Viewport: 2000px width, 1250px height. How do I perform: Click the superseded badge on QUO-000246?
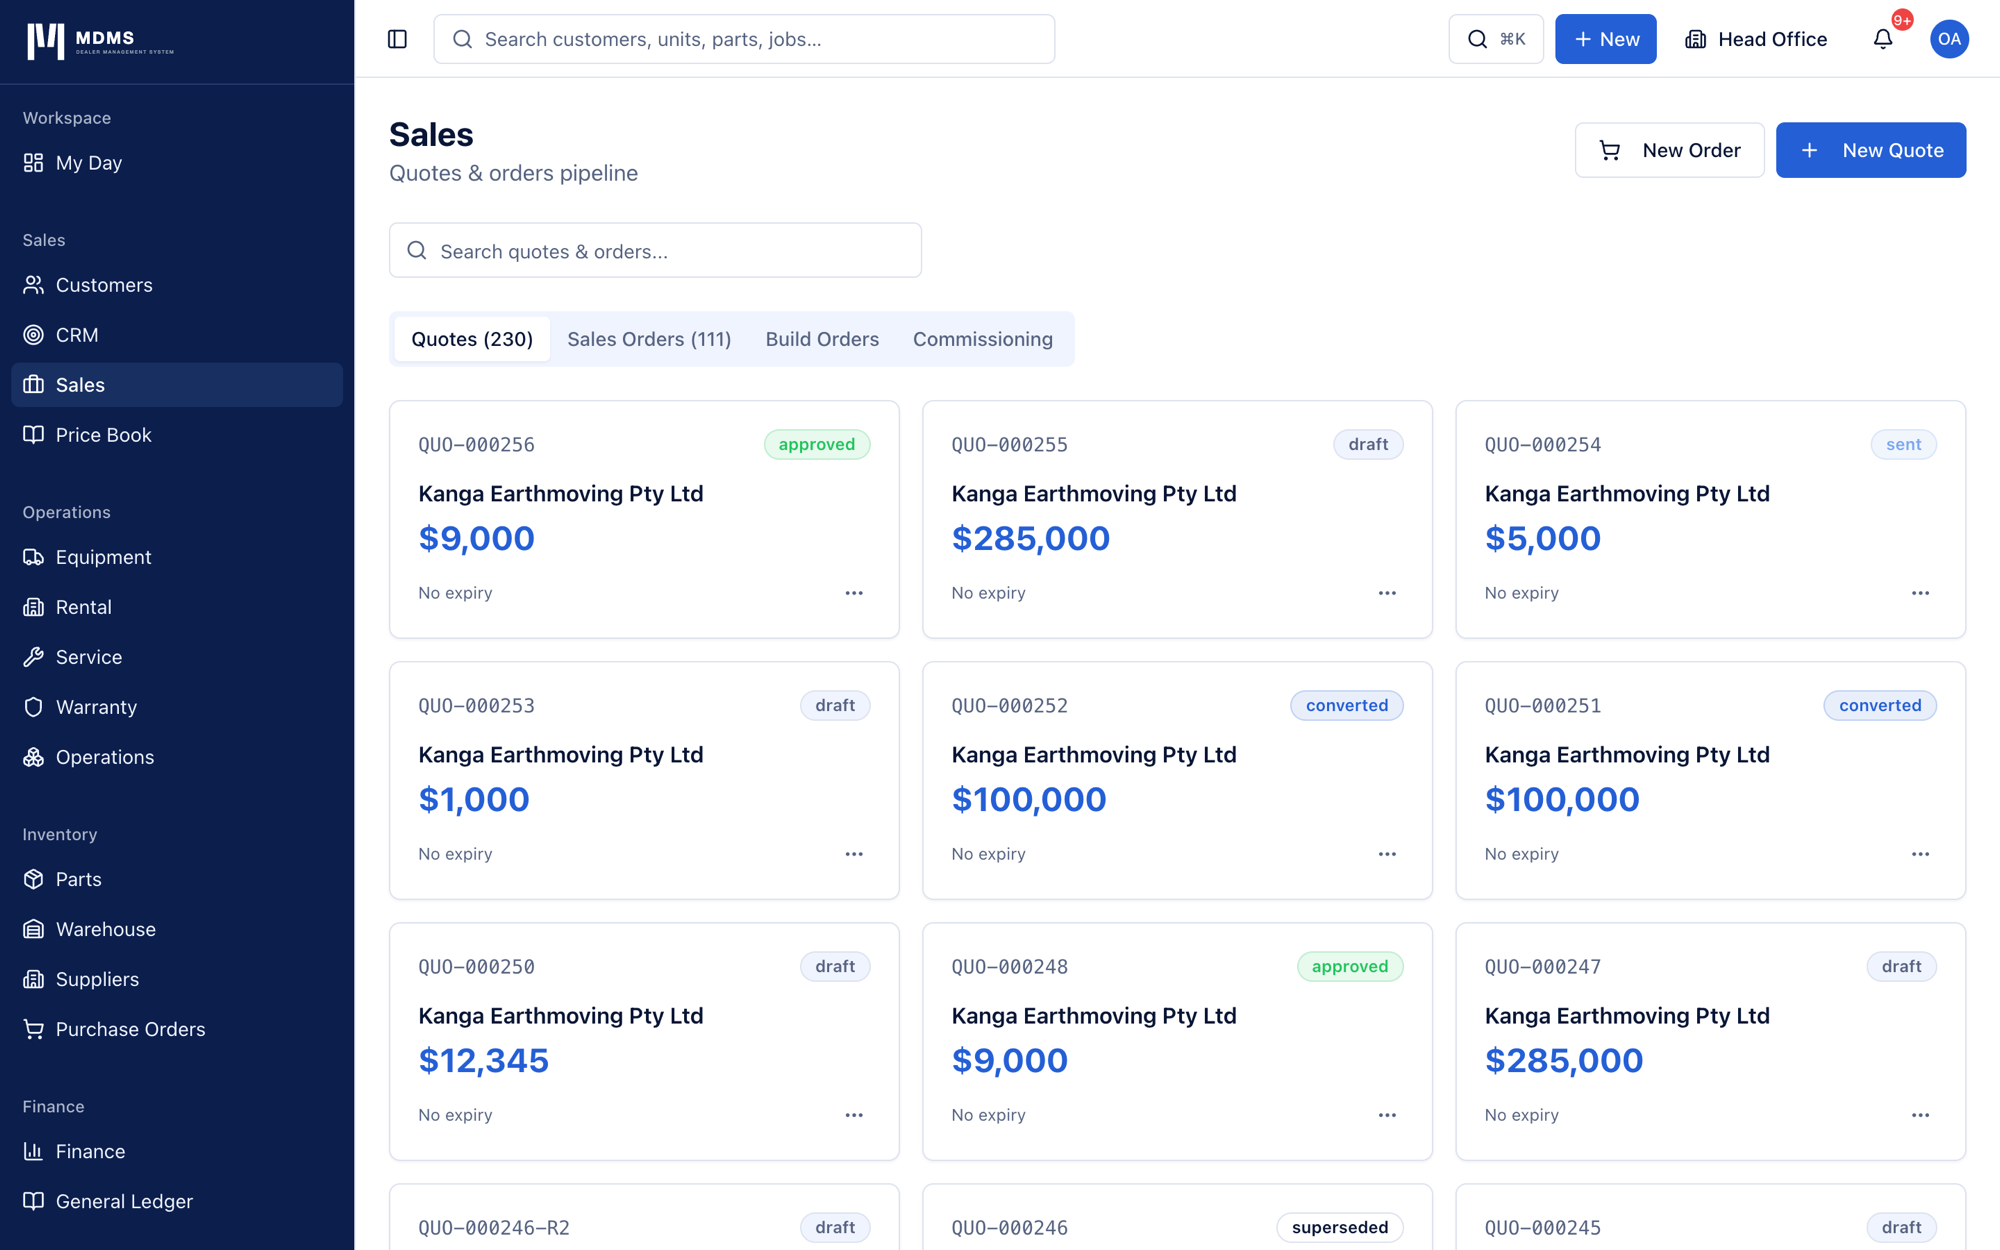pyautogui.click(x=1339, y=1227)
